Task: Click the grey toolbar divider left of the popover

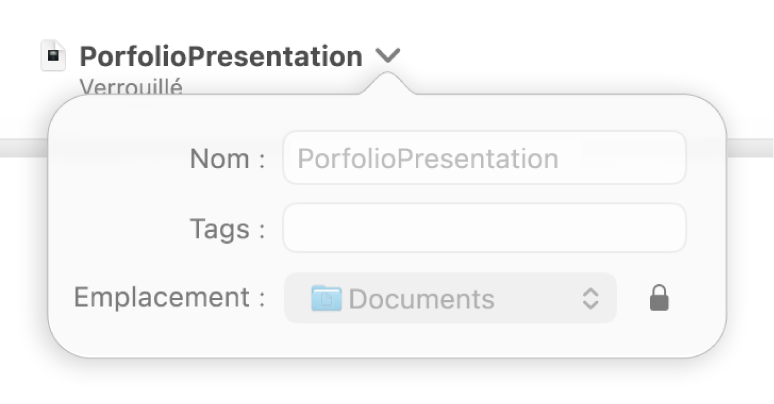Action: tap(22, 147)
